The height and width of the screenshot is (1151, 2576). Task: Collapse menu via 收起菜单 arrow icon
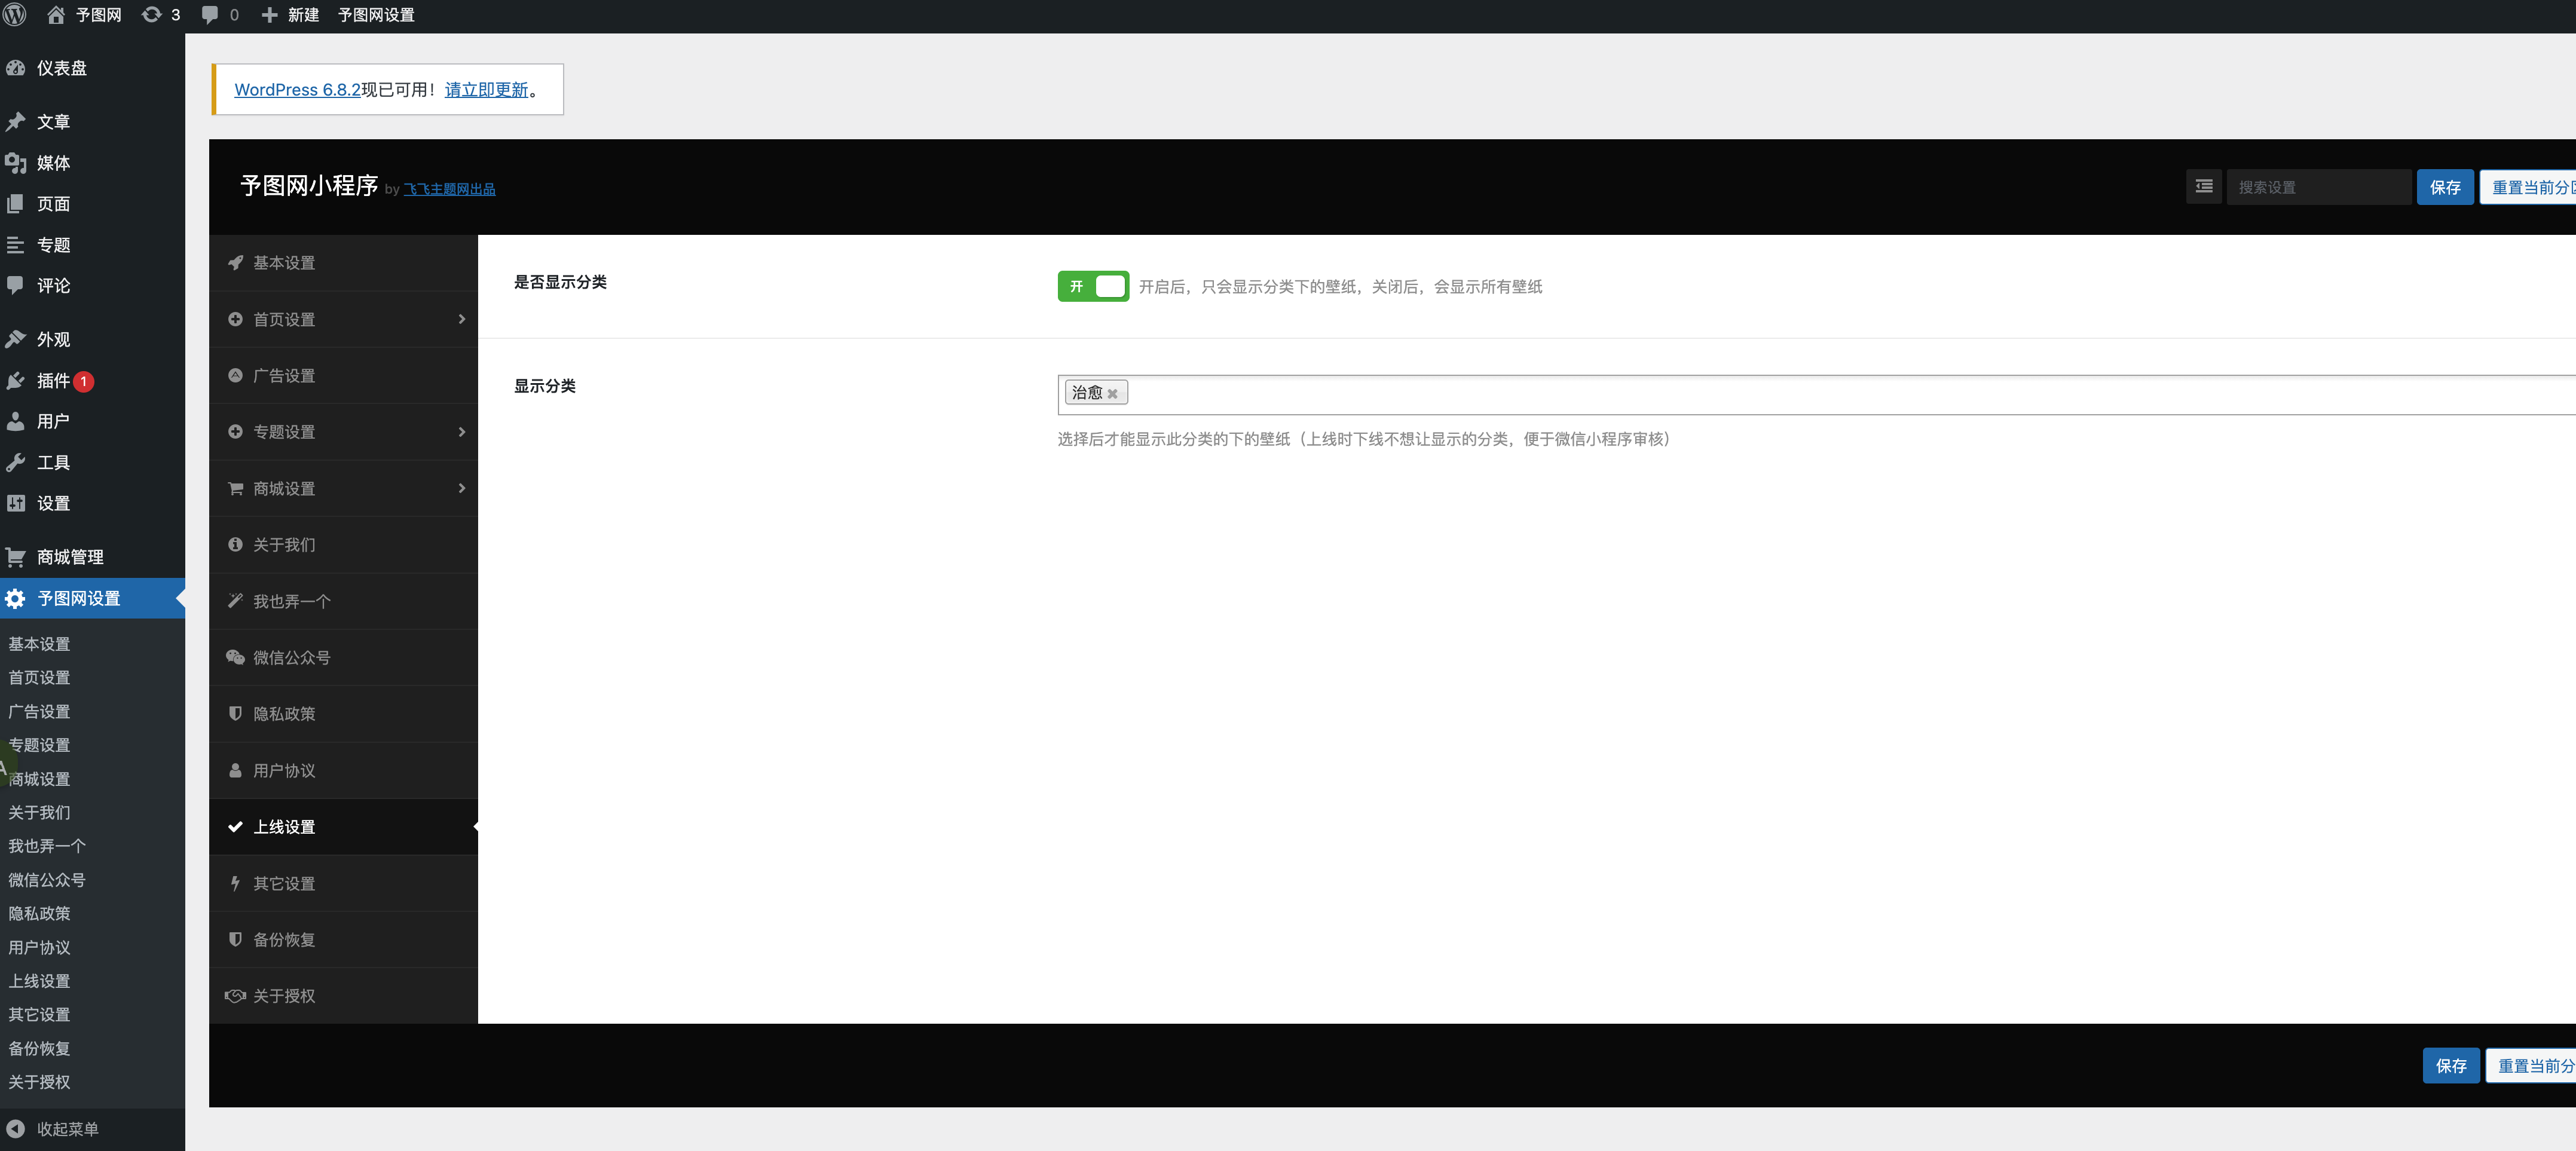[x=15, y=1129]
